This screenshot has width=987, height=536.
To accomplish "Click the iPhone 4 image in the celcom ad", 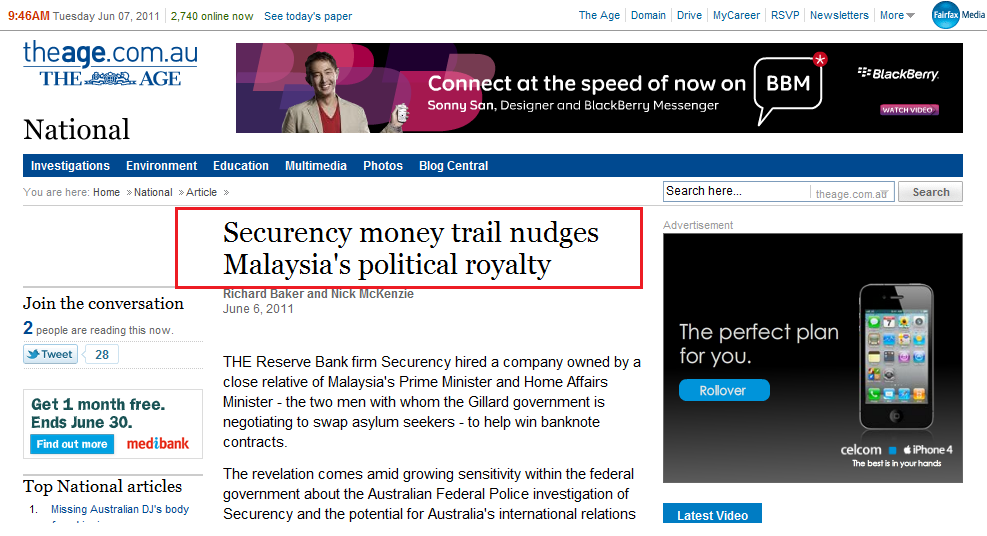I will click(x=896, y=357).
